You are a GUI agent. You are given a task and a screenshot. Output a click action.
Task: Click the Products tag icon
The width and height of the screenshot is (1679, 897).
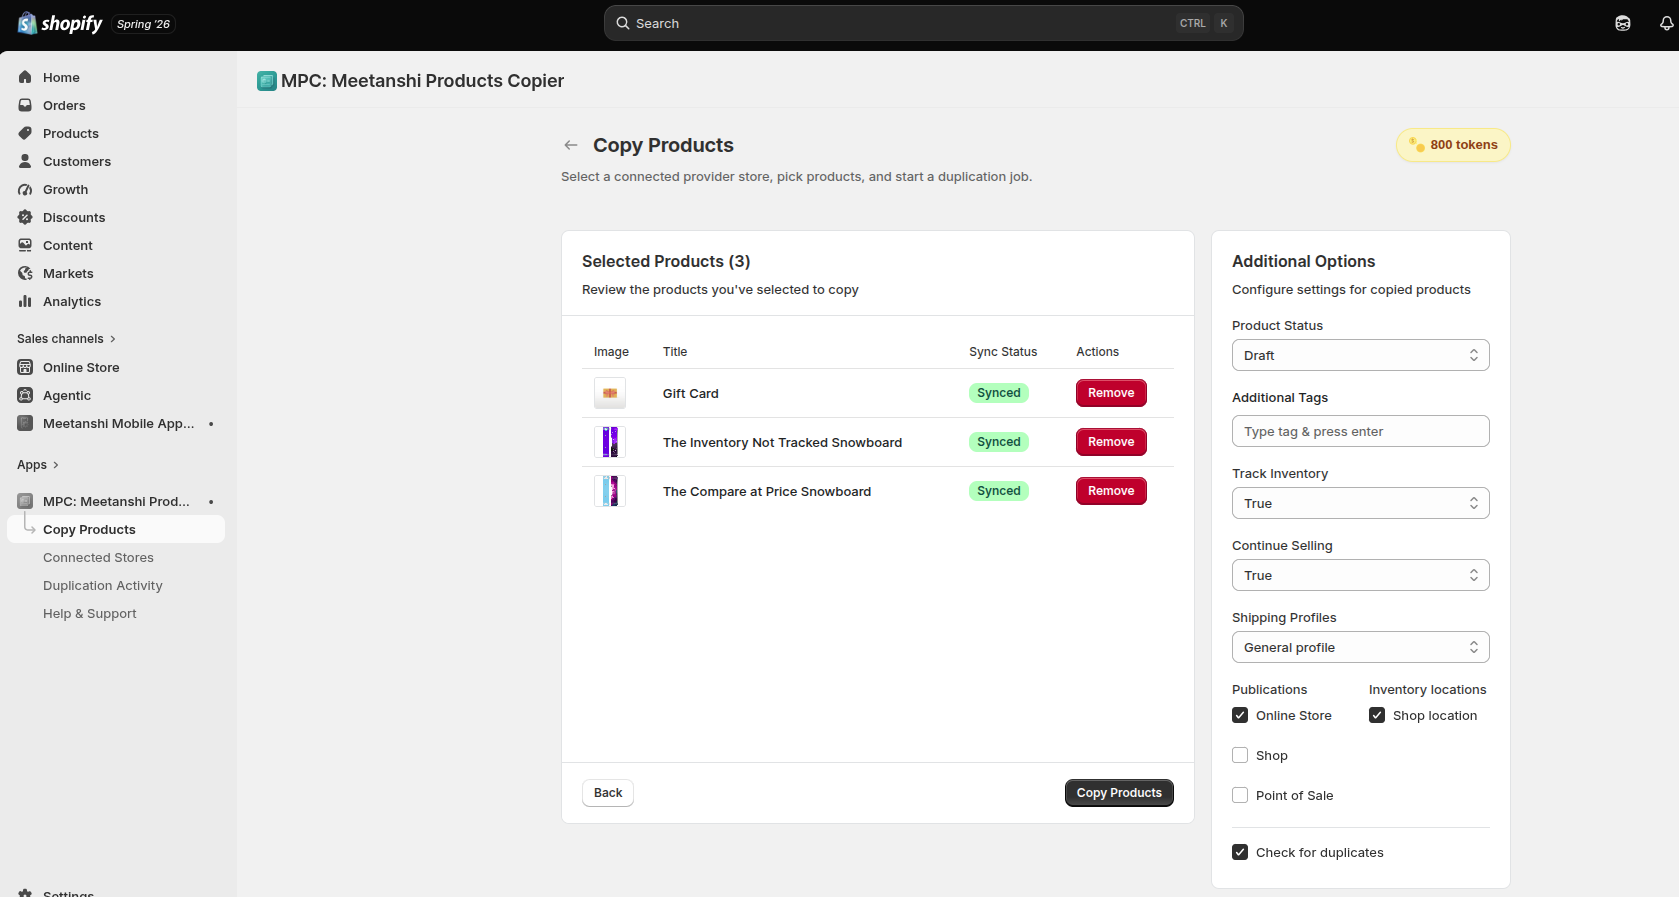point(25,133)
